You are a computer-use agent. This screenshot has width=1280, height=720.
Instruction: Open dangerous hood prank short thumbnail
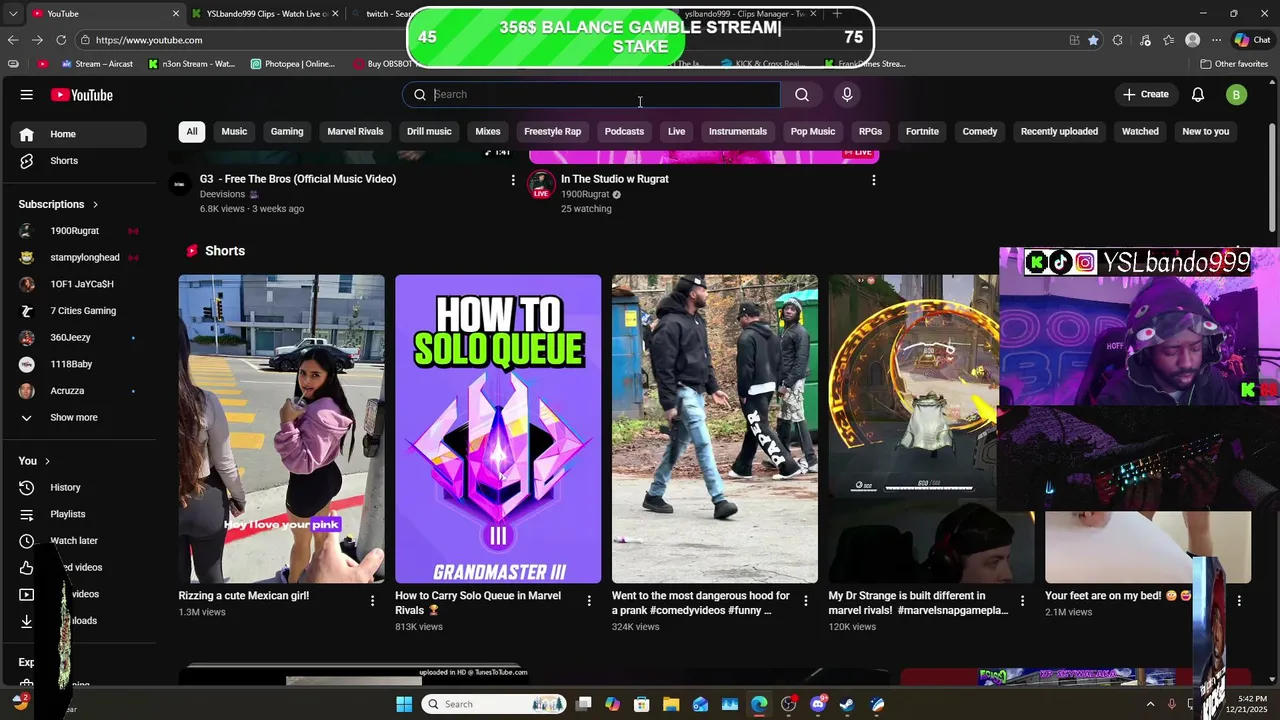715,429
